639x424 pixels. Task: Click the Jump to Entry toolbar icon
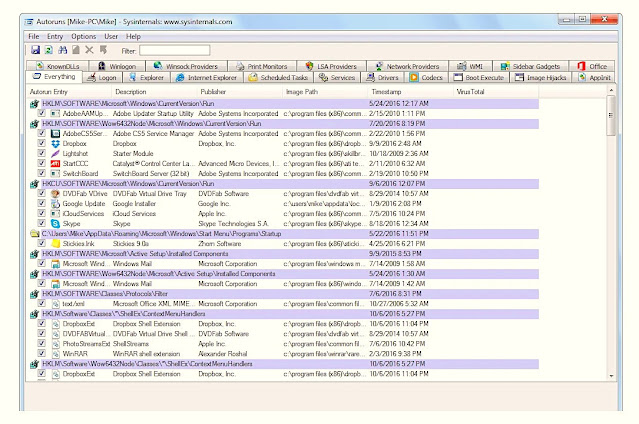[x=103, y=50]
